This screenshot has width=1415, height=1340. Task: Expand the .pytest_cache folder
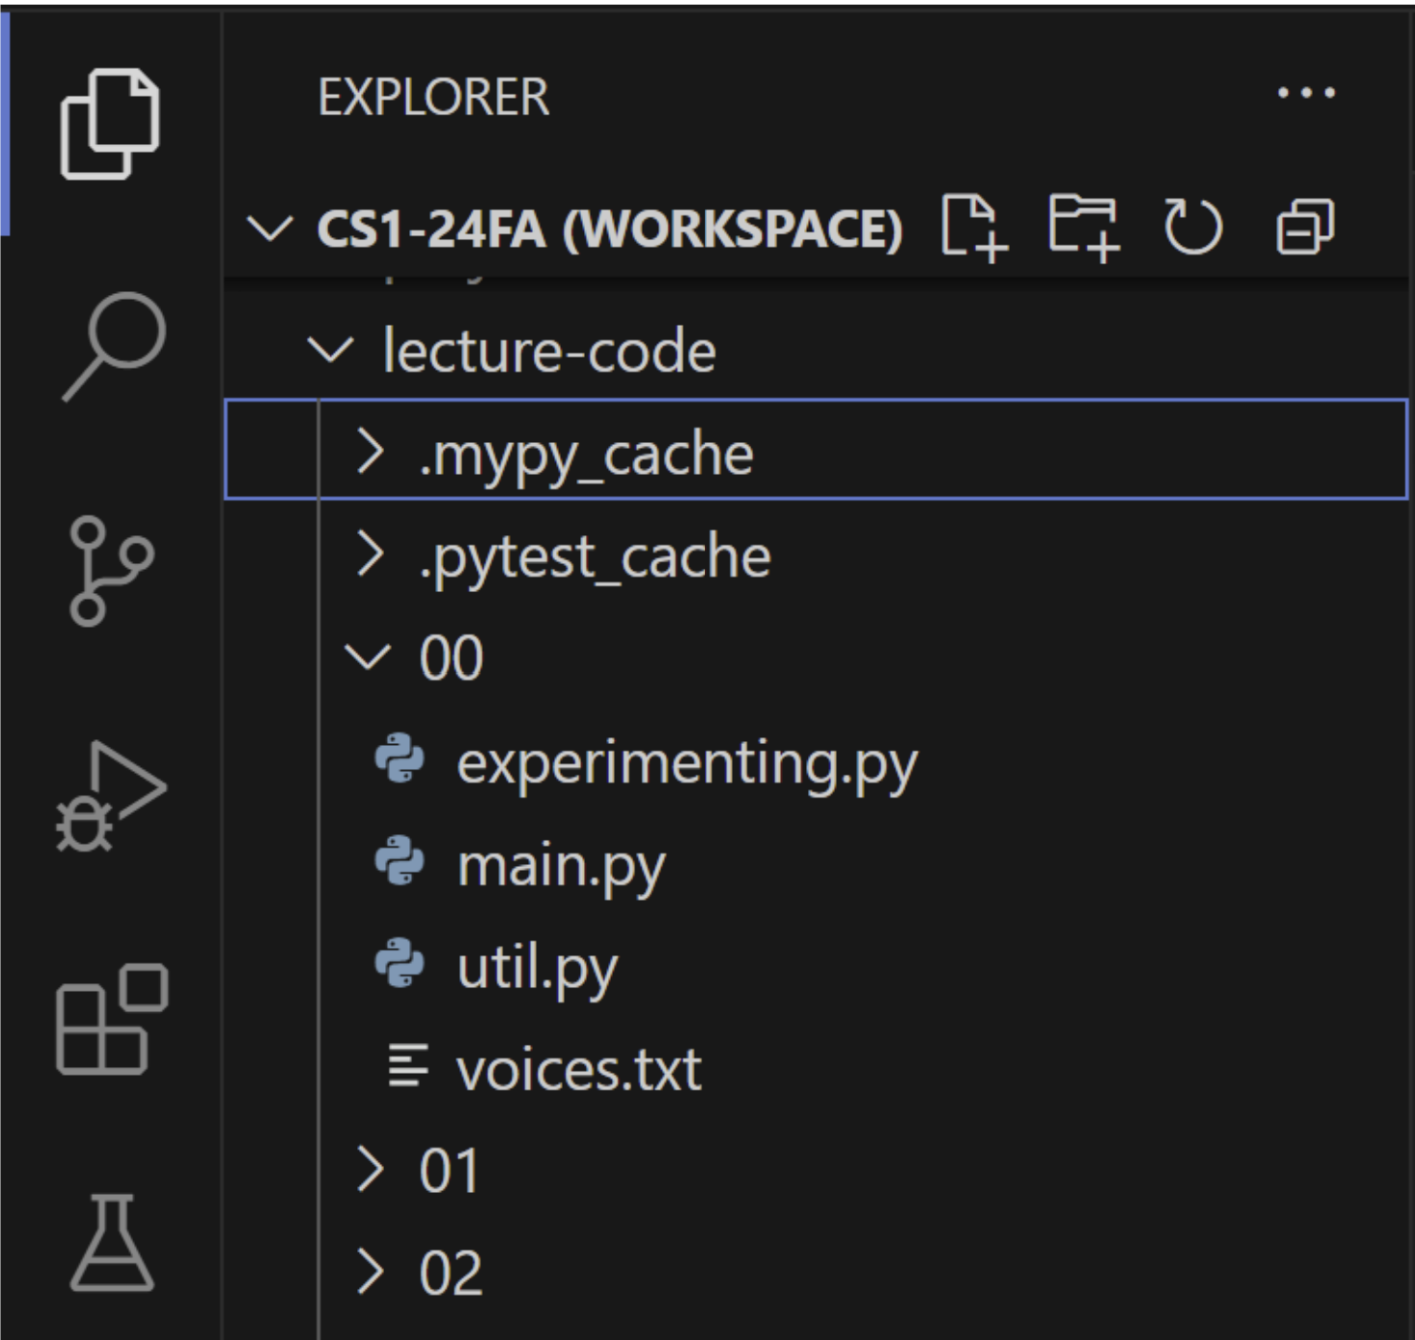[x=594, y=557]
